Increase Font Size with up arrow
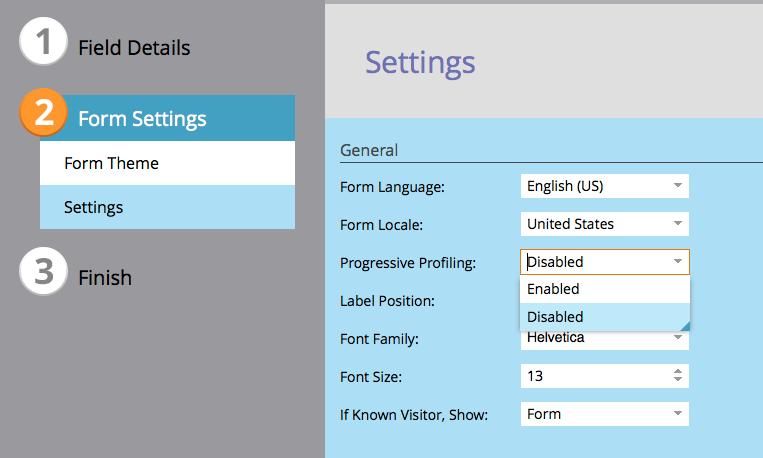 (x=678, y=371)
